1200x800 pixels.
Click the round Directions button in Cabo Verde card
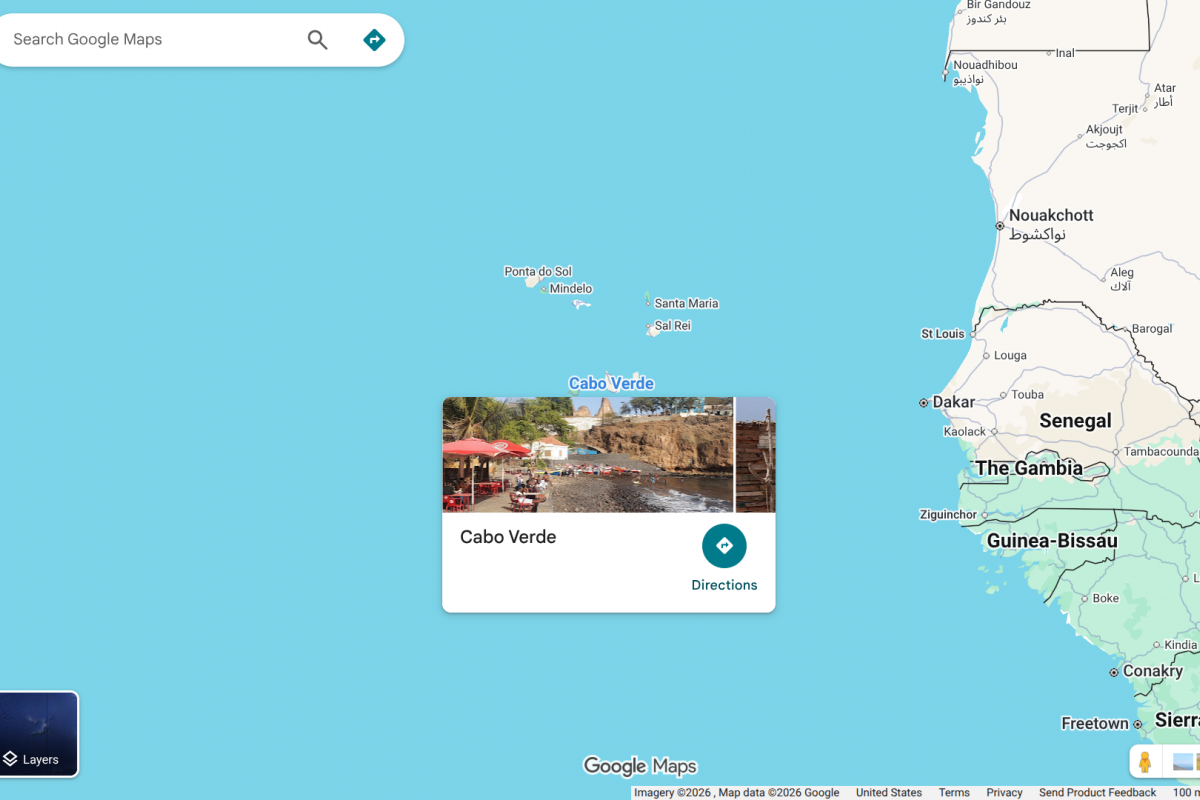724,546
